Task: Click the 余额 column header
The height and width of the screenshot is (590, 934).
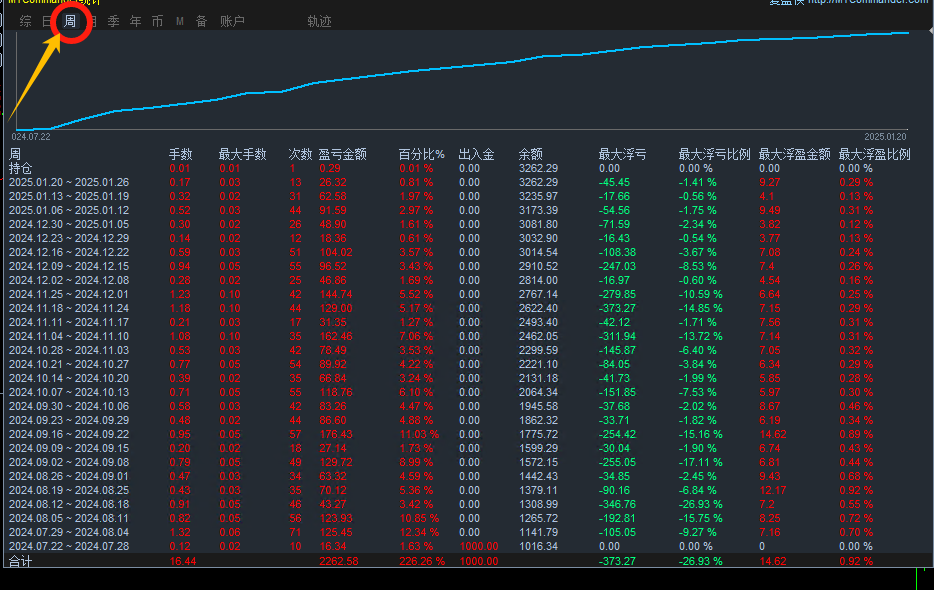Action: pyautogui.click(x=531, y=154)
